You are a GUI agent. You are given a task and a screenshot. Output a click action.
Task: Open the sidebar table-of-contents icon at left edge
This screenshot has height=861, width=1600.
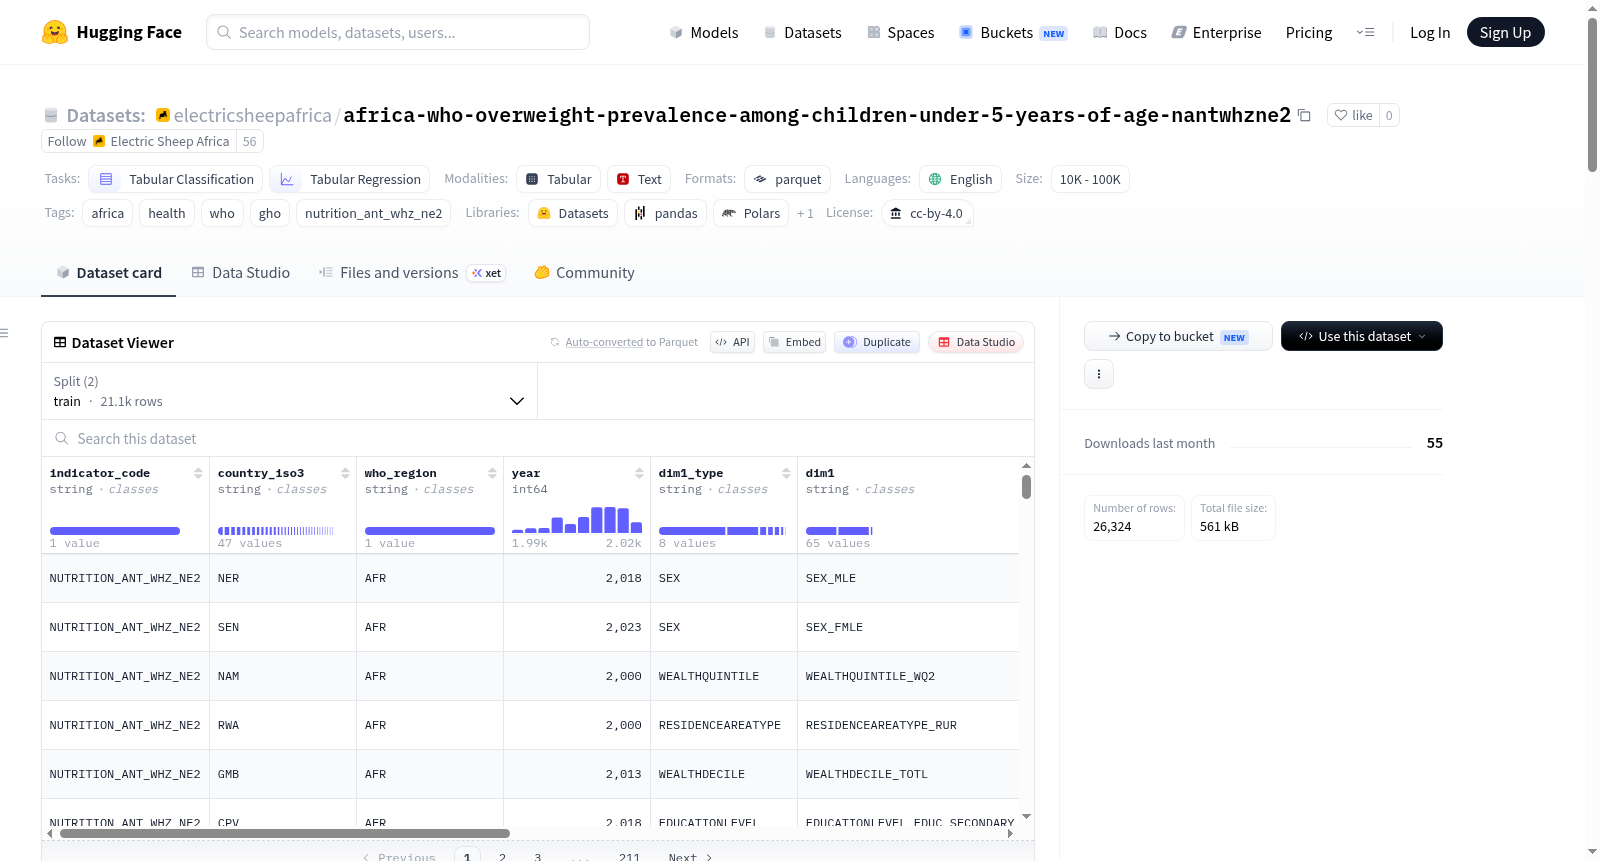point(5,333)
